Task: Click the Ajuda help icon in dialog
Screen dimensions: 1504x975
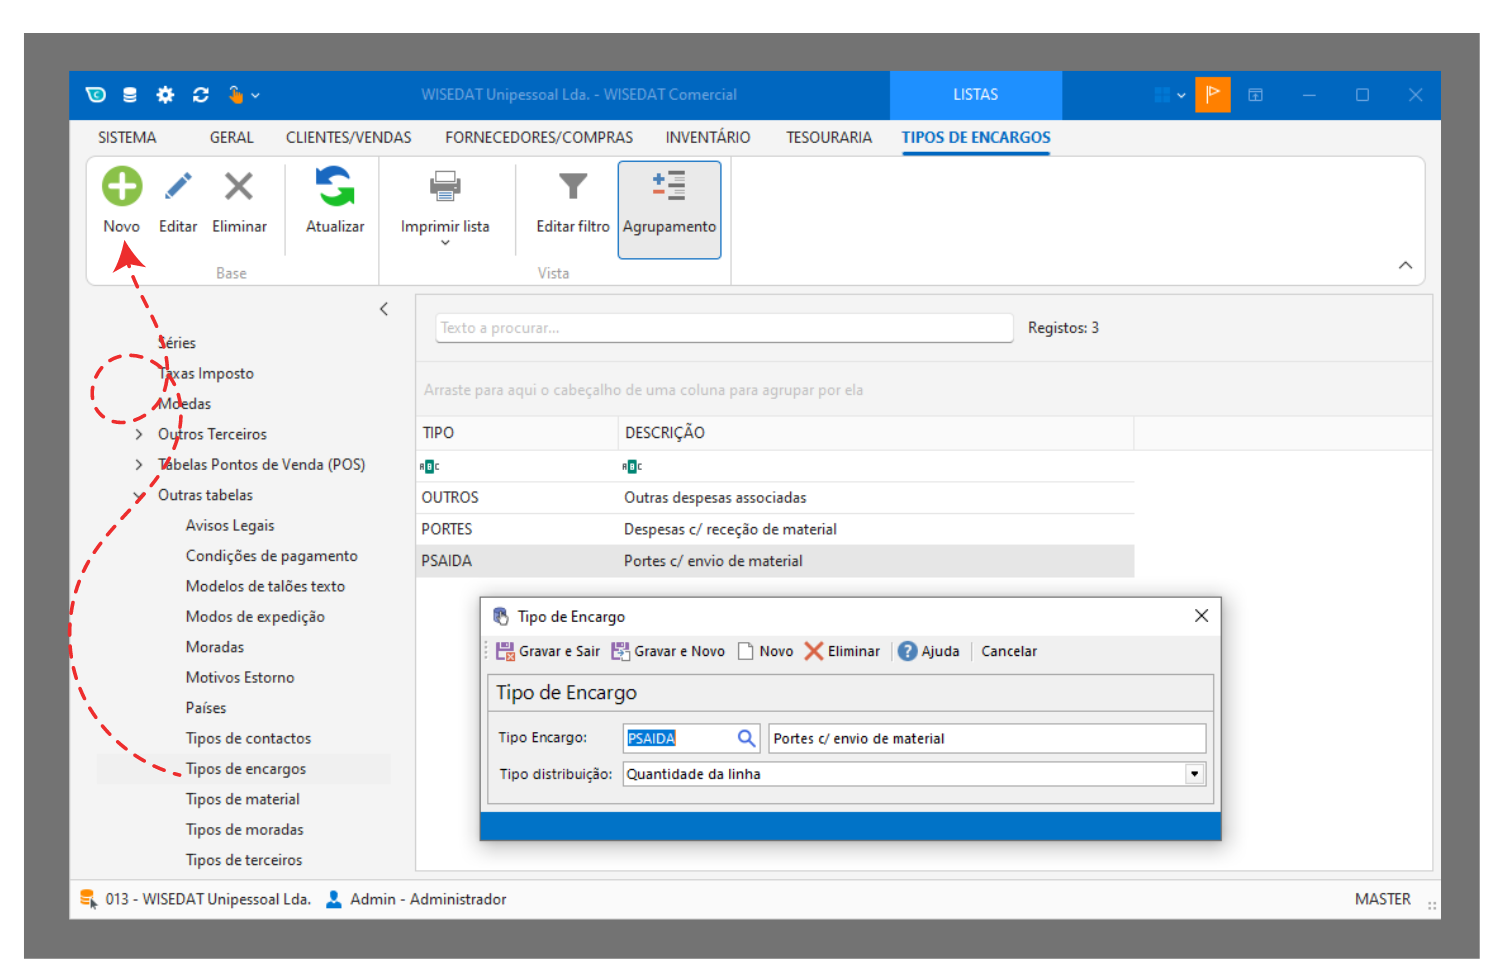Action: point(907,651)
